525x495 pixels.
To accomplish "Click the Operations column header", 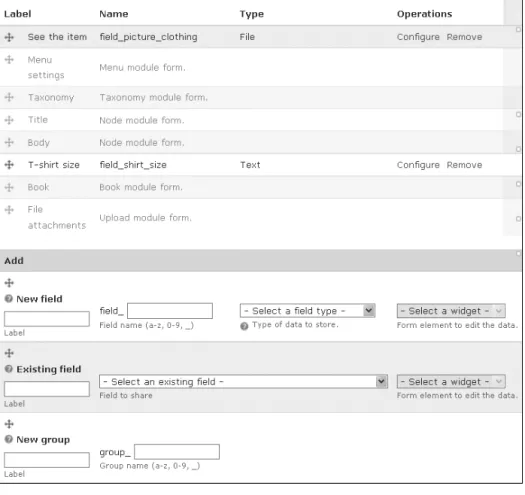I will (424, 14).
